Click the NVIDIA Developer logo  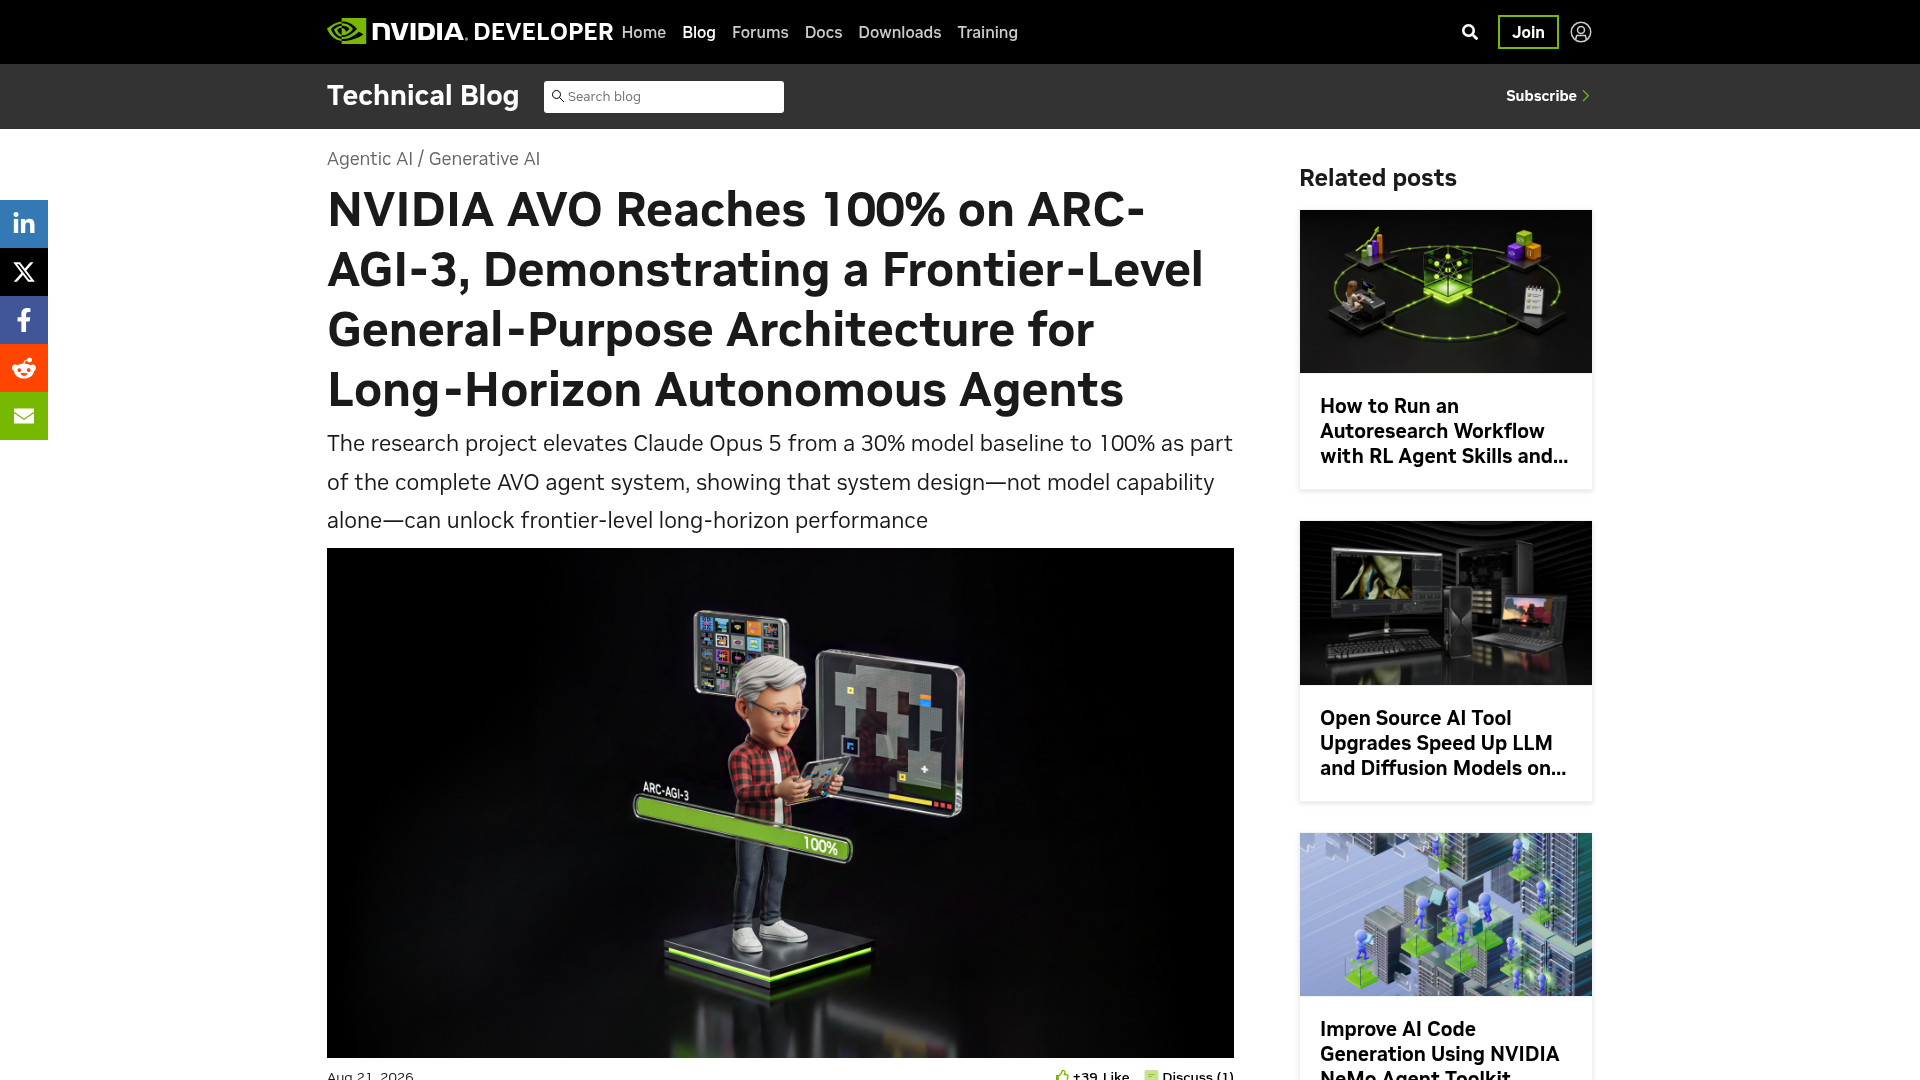(470, 32)
